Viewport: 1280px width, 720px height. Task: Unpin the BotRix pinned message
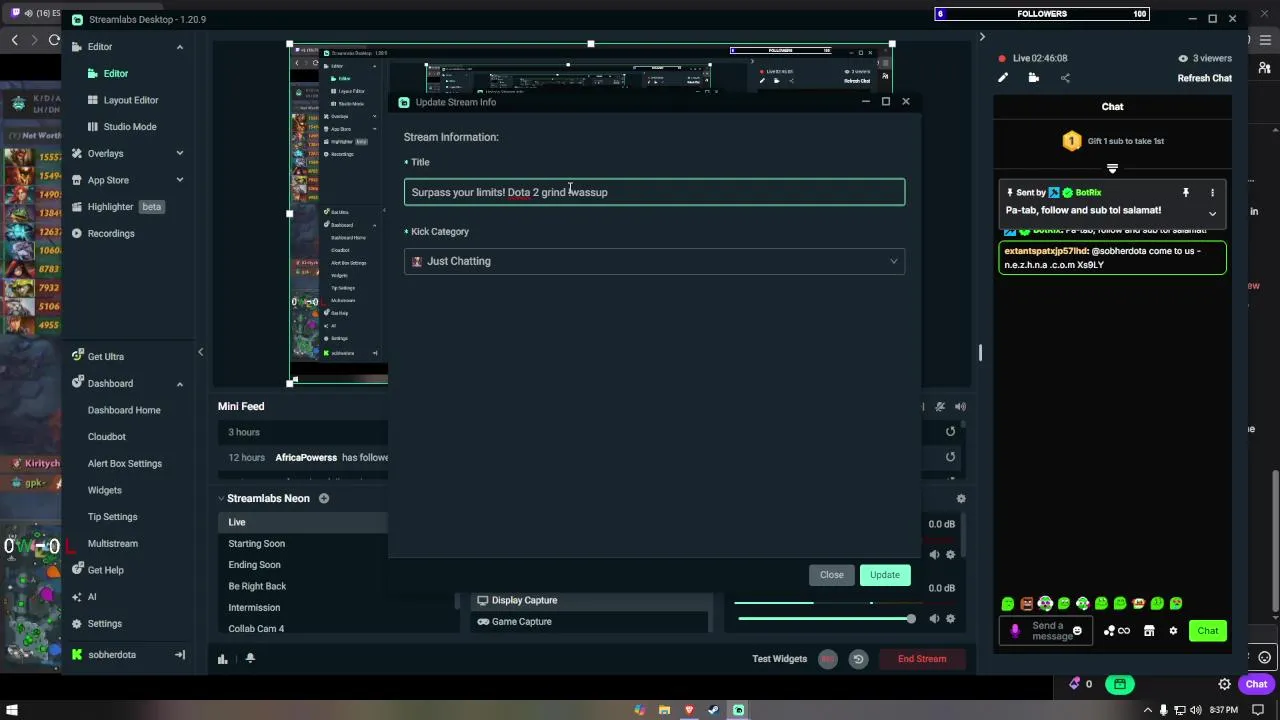coord(1185,193)
